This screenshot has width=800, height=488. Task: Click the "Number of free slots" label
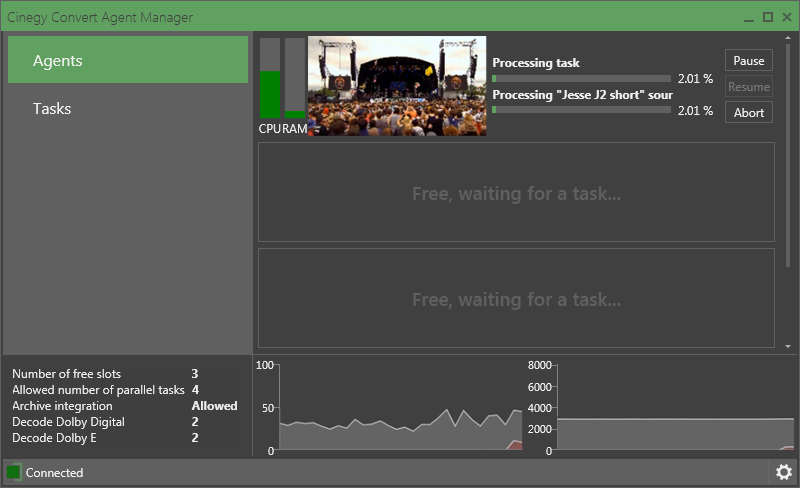[x=66, y=374]
